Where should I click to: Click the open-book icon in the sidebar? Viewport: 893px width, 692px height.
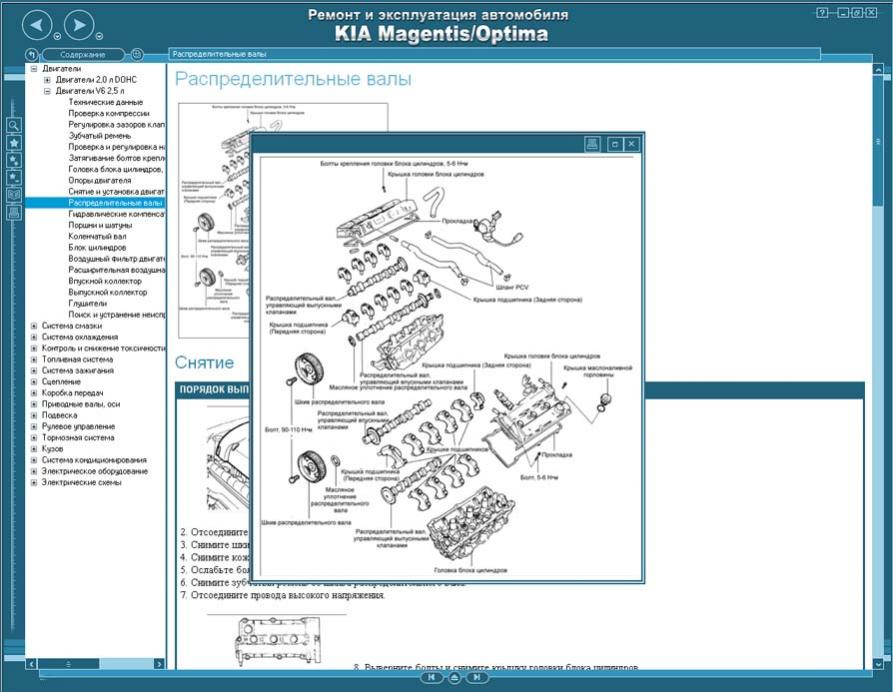coord(14,195)
